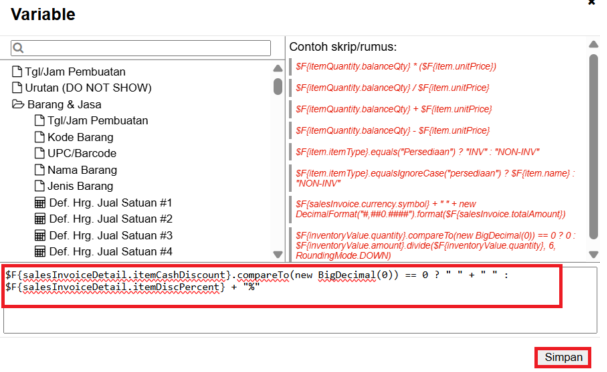Click the inventoryValue RoundingMode.DOWN example
Screen dimensions: 607x372
(x=435, y=245)
